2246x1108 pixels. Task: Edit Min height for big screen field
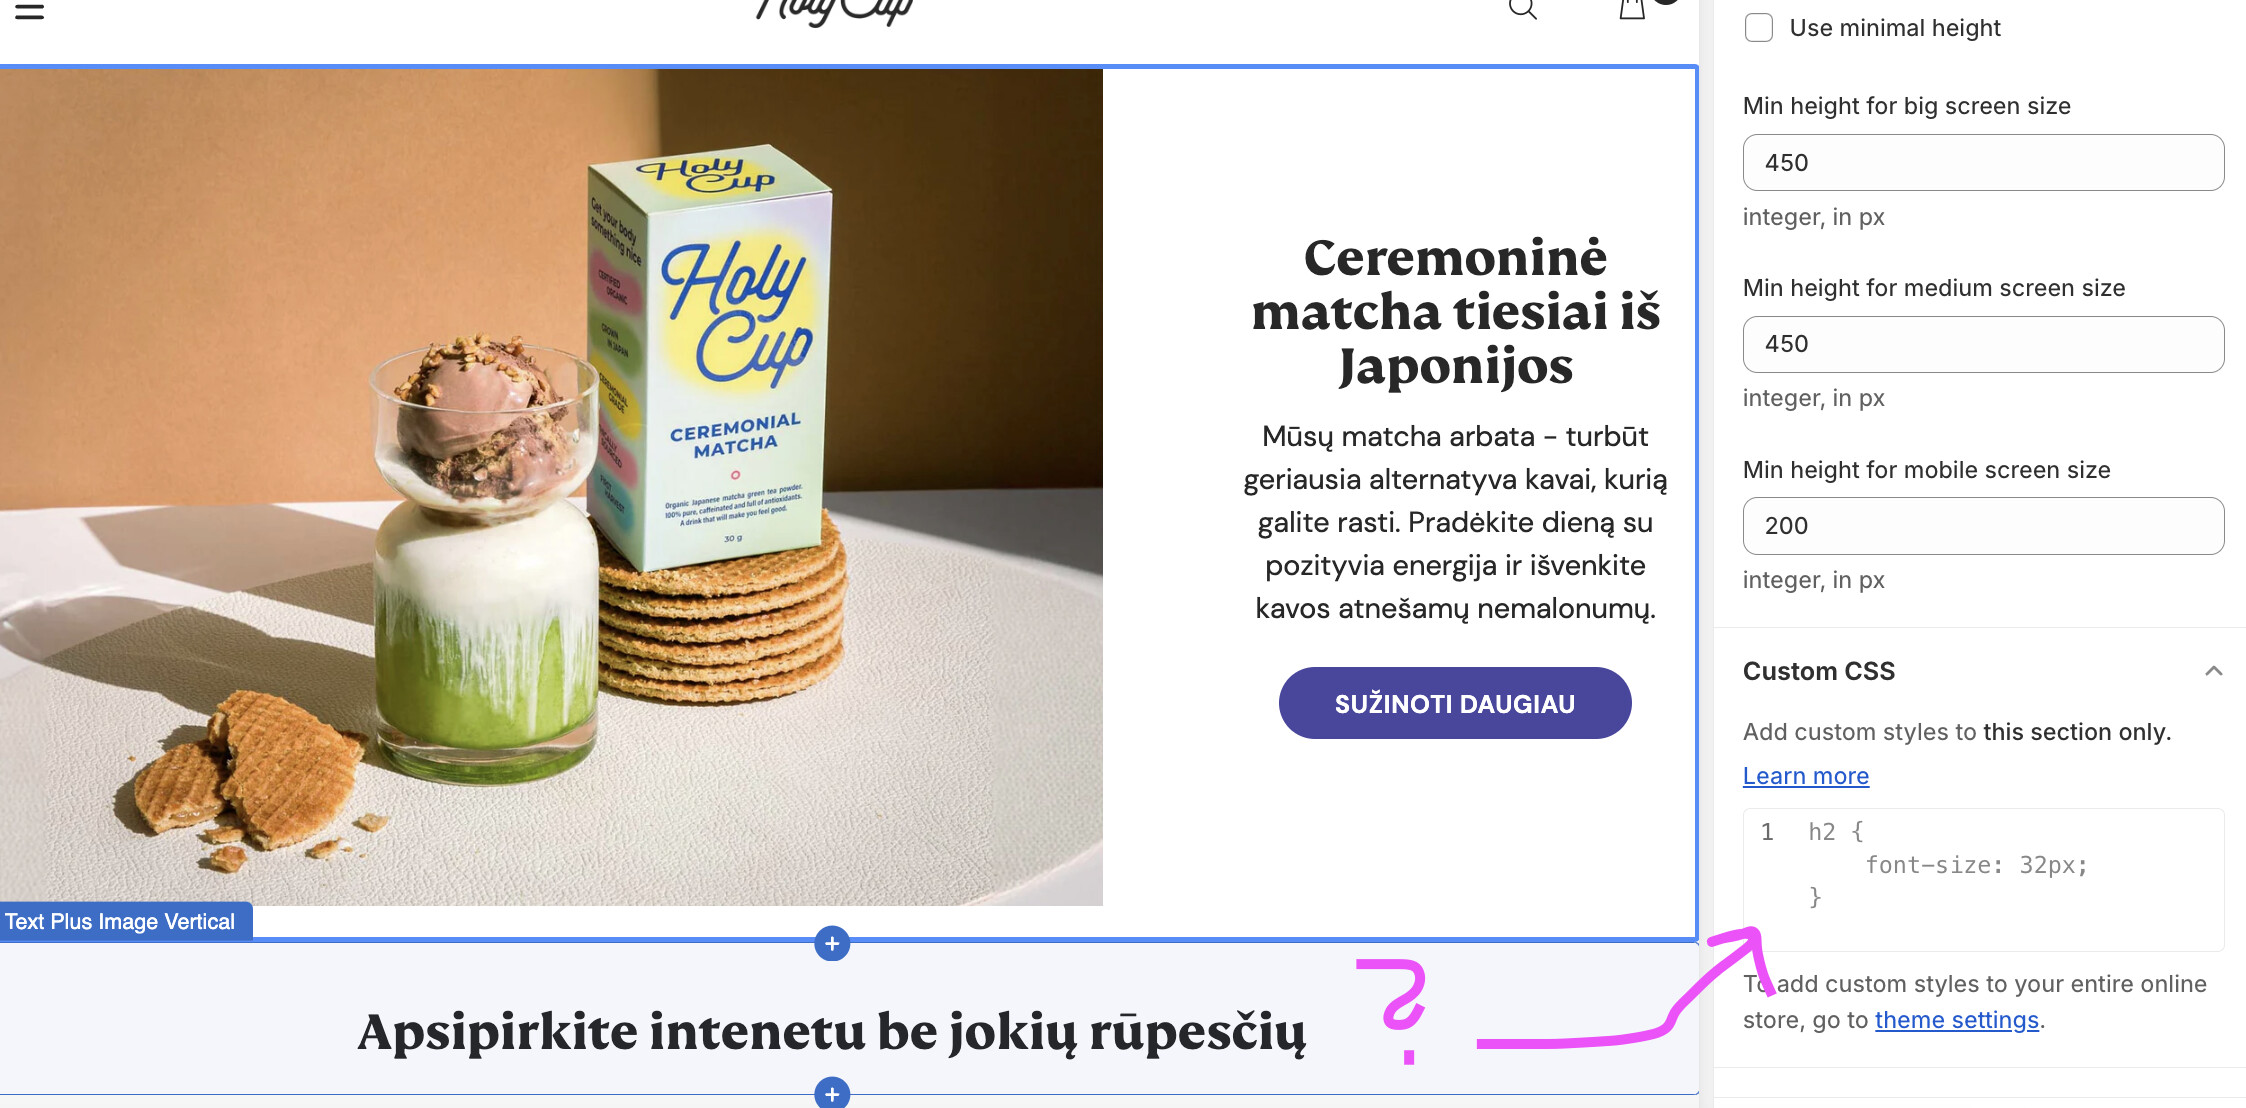1983,163
